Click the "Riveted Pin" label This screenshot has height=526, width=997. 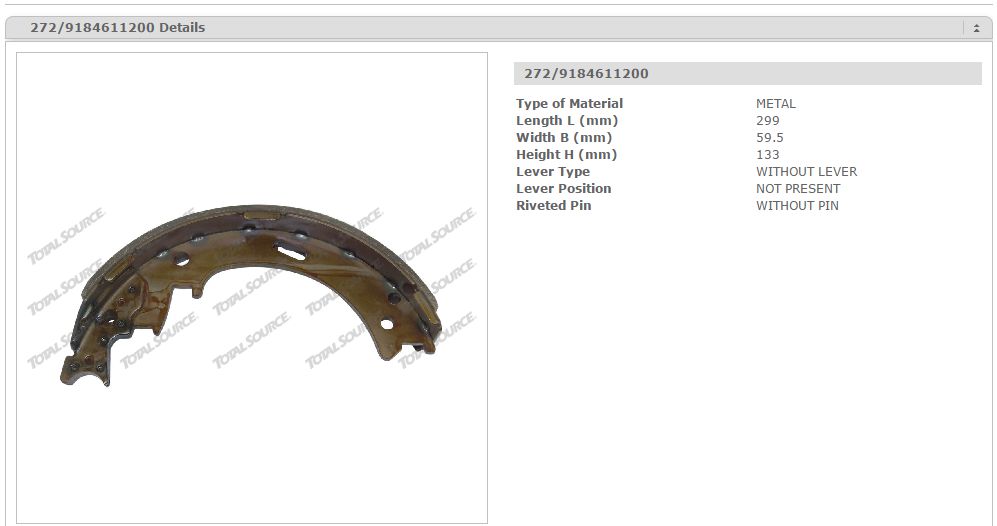coord(553,205)
